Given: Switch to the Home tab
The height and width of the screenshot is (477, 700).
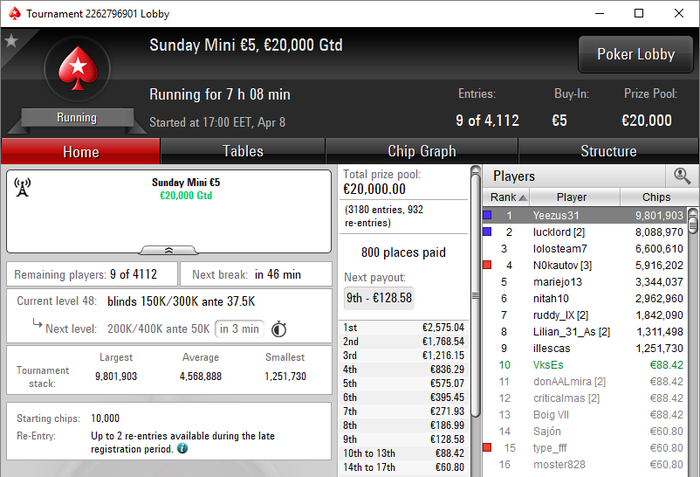Looking at the screenshot, I should [x=81, y=151].
